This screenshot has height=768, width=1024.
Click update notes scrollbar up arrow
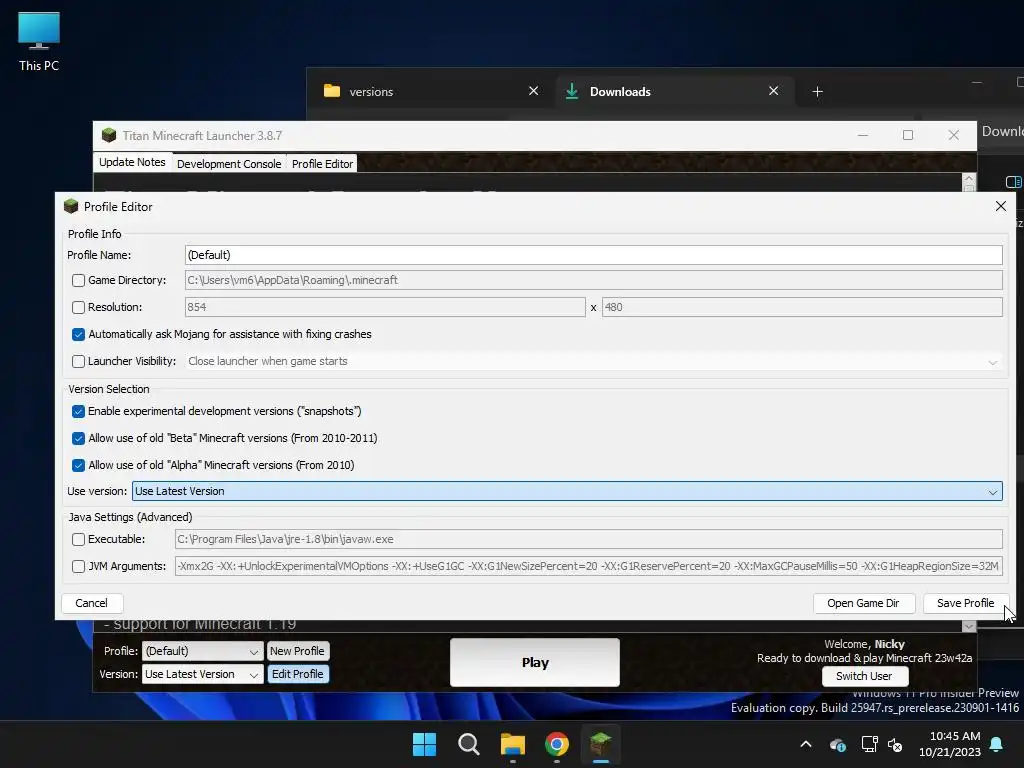[x=968, y=179]
